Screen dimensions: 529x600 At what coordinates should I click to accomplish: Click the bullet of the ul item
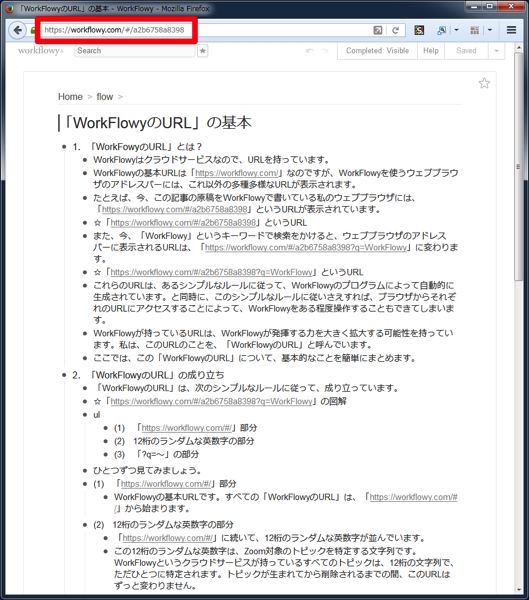tap(85, 415)
